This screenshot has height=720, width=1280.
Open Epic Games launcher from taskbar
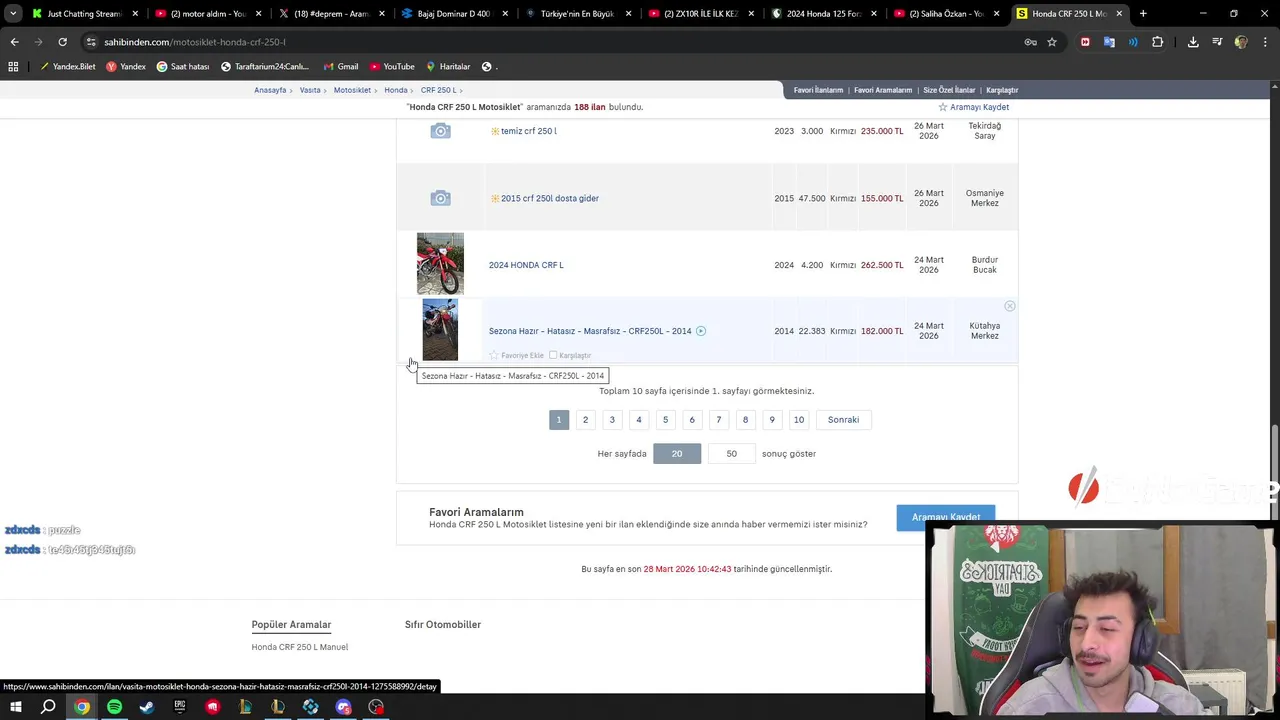180,707
